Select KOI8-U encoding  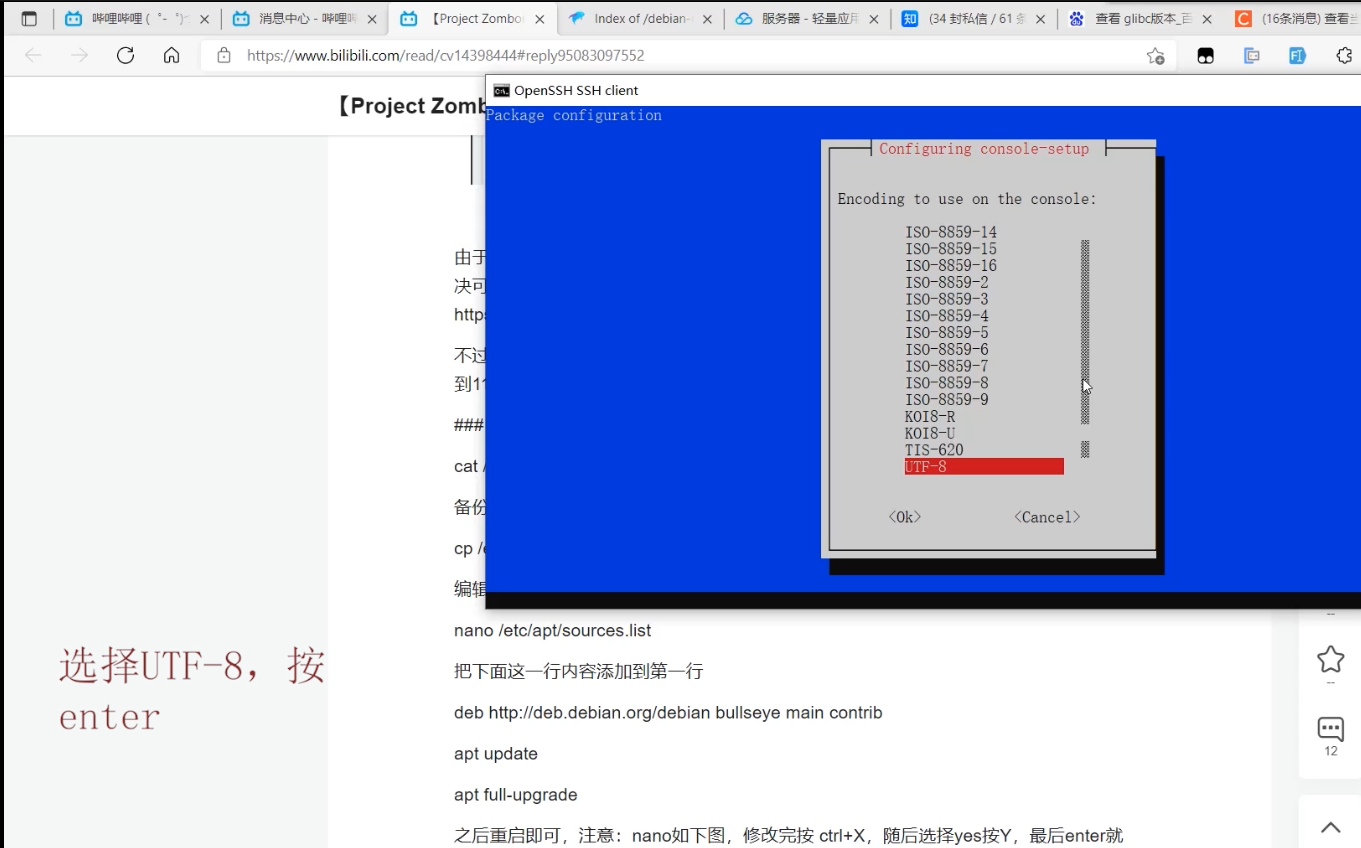(x=930, y=434)
